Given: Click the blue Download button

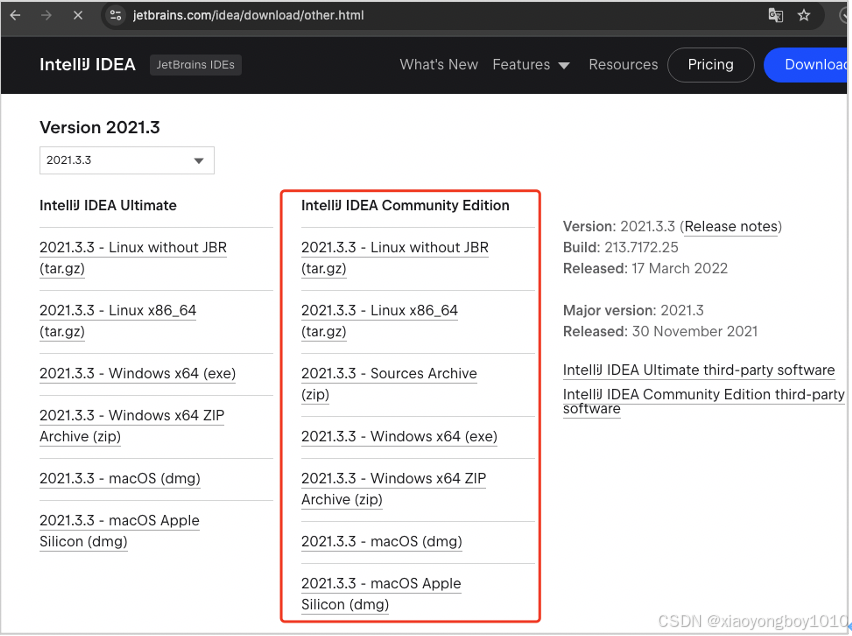Looking at the screenshot, I should pos(806,65).
